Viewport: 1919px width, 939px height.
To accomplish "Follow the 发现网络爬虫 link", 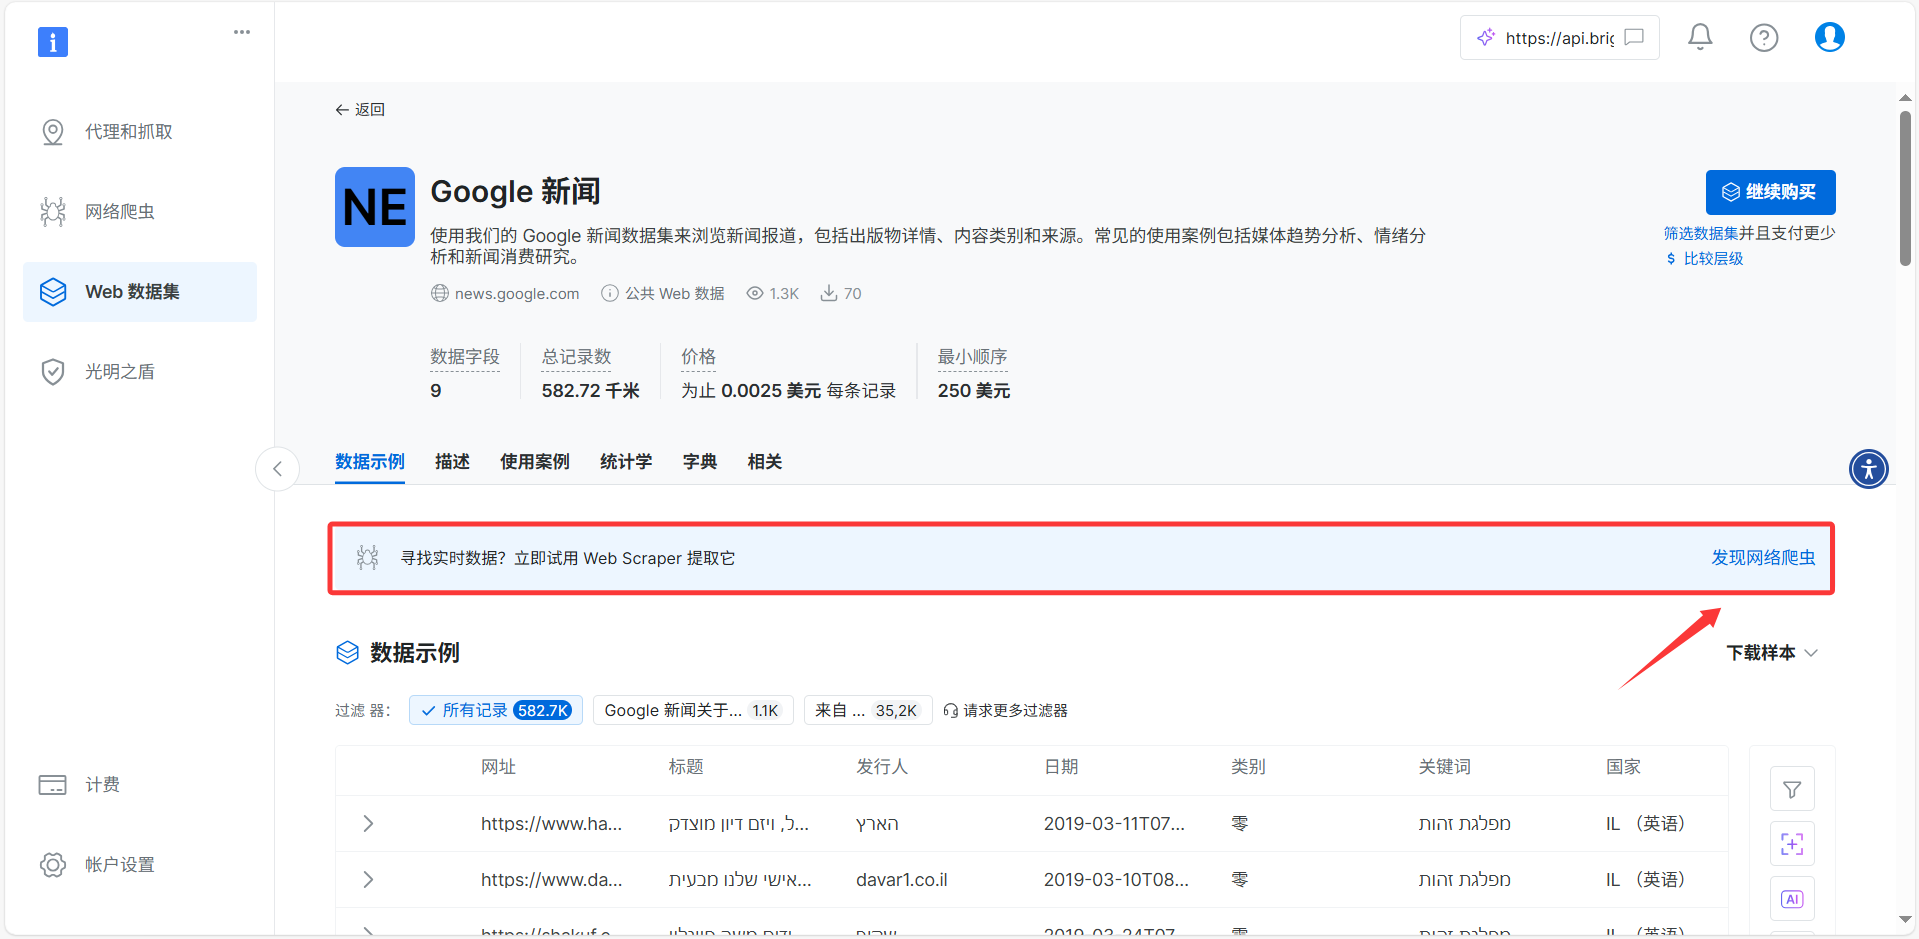I will (1762, 558).
